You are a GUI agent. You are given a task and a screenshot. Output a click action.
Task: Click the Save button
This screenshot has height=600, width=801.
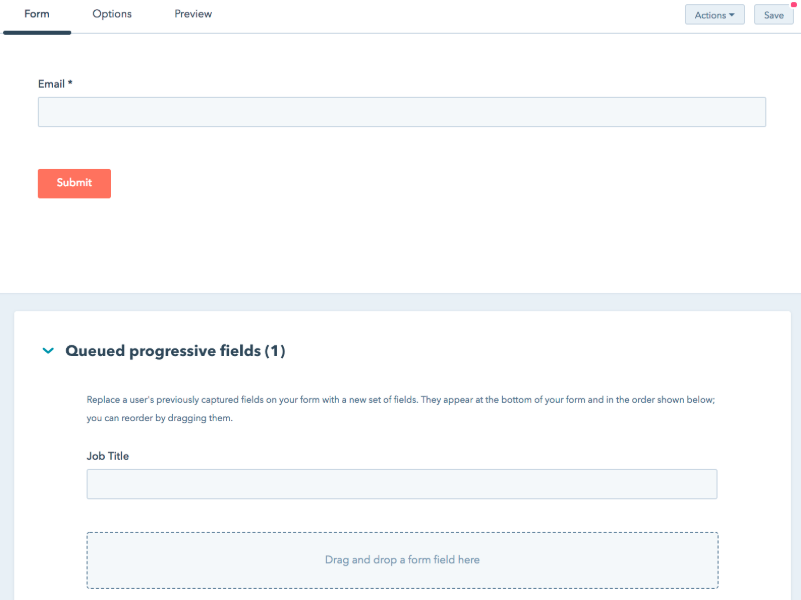pyautogui.click(x=773, y=15)
